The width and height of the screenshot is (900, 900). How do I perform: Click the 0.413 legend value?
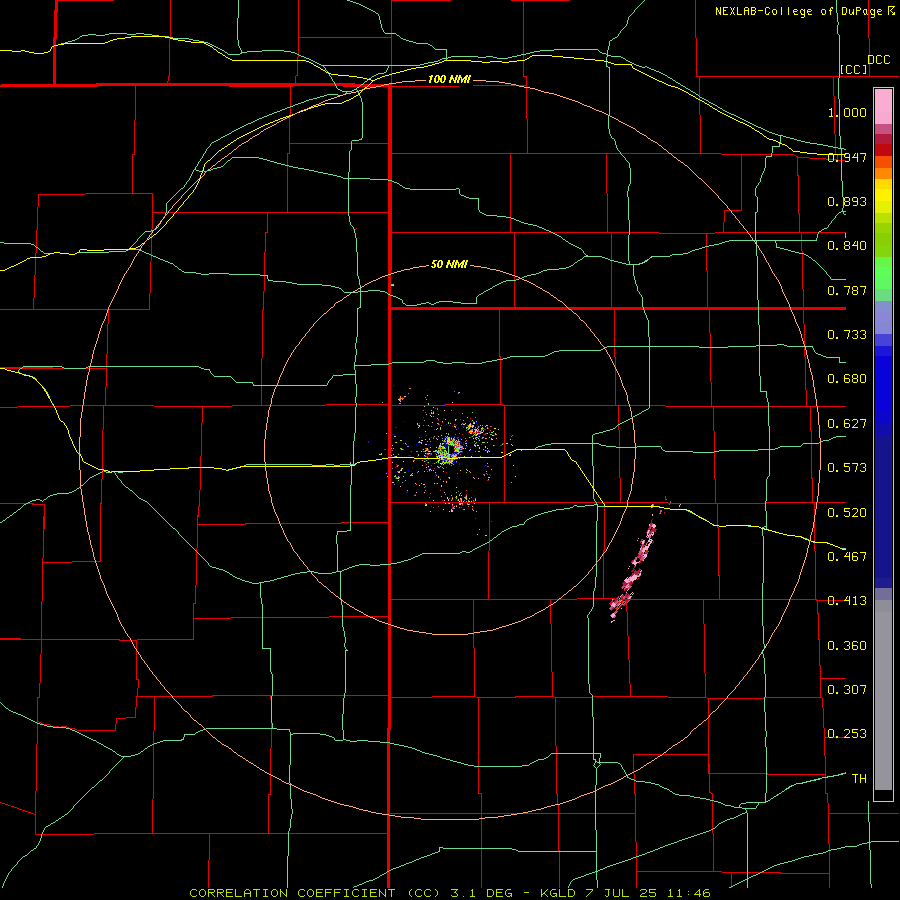(x=847, y=601)
